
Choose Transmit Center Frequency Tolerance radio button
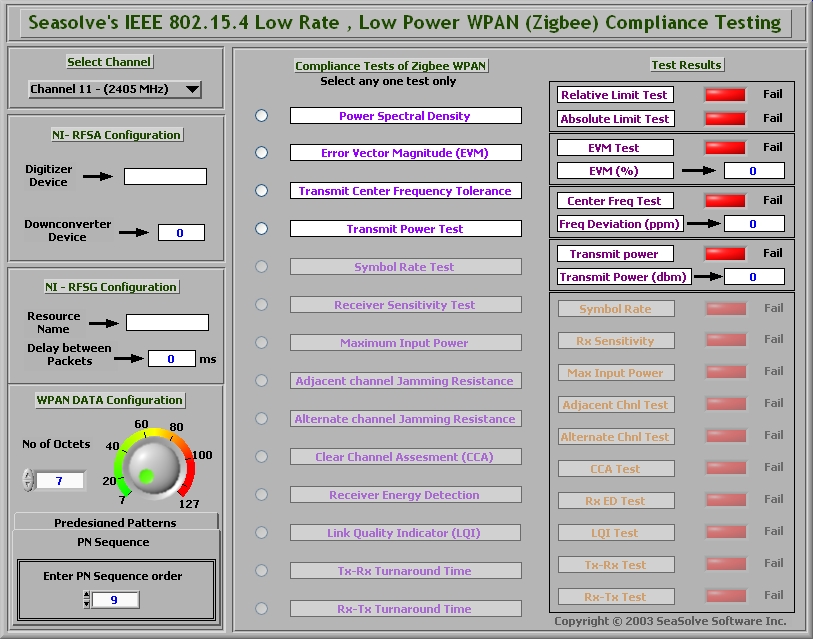coord(262,190)
